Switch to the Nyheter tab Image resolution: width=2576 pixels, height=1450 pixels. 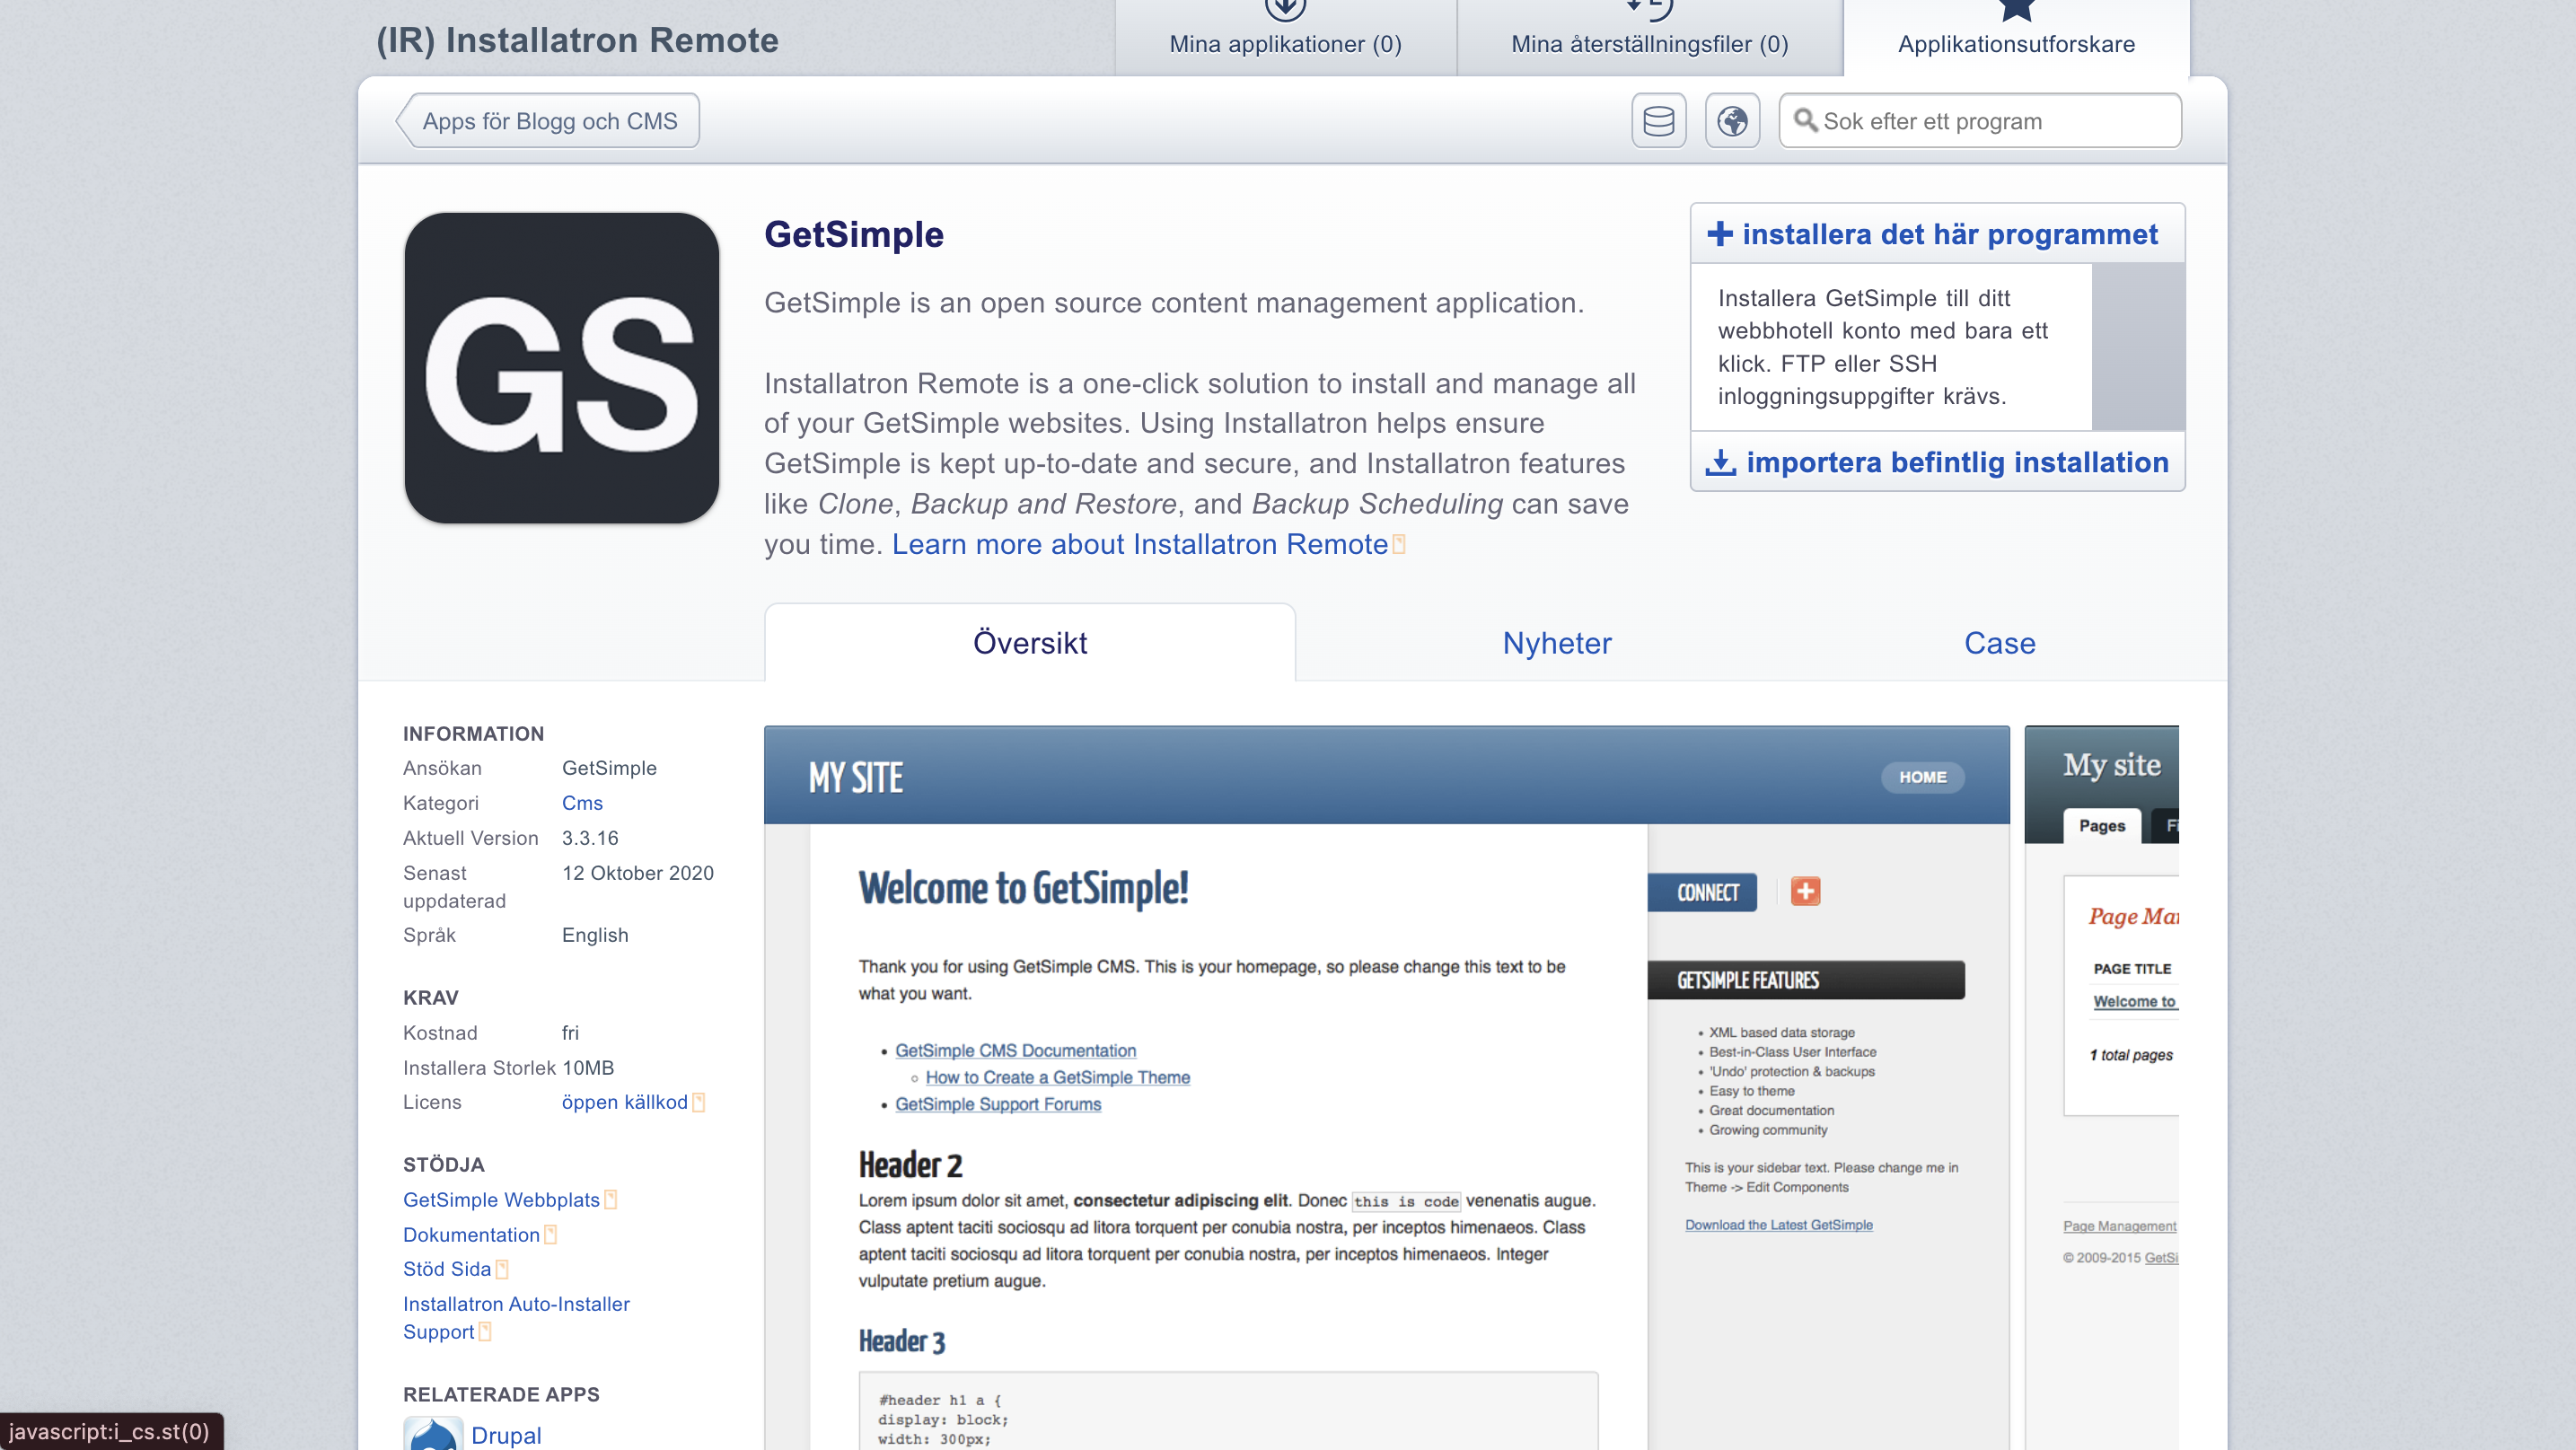click(x=1557, y=643)
